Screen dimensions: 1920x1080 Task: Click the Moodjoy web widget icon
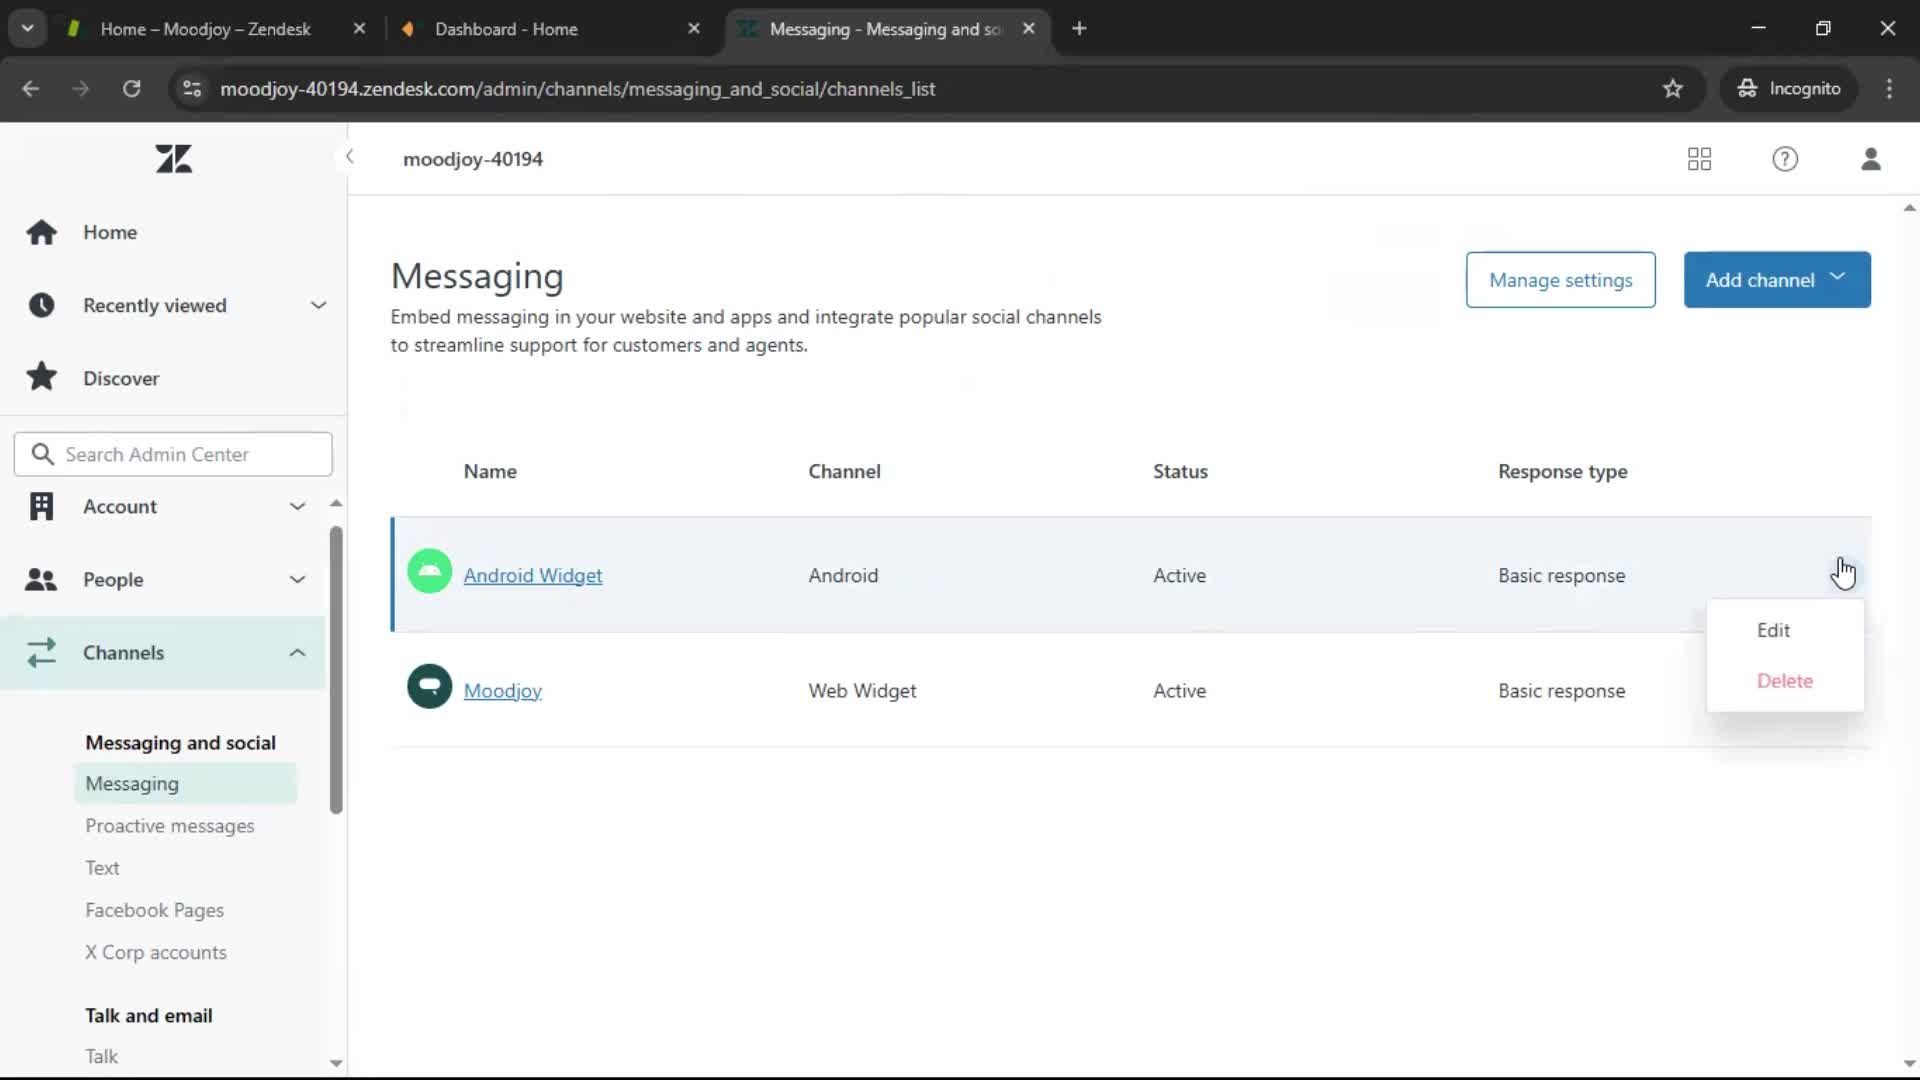[430, 687]
